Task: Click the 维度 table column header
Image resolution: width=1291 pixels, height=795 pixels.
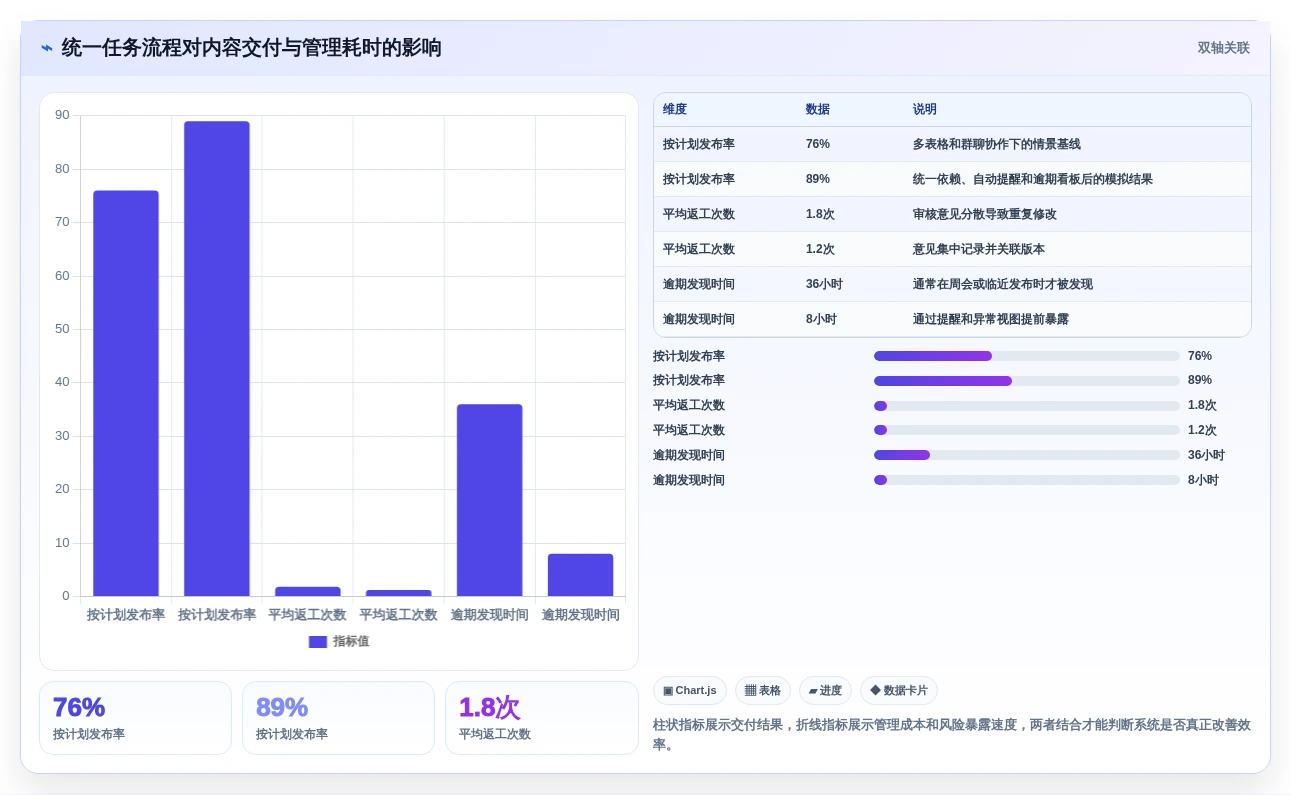Action: pos(675,110)
